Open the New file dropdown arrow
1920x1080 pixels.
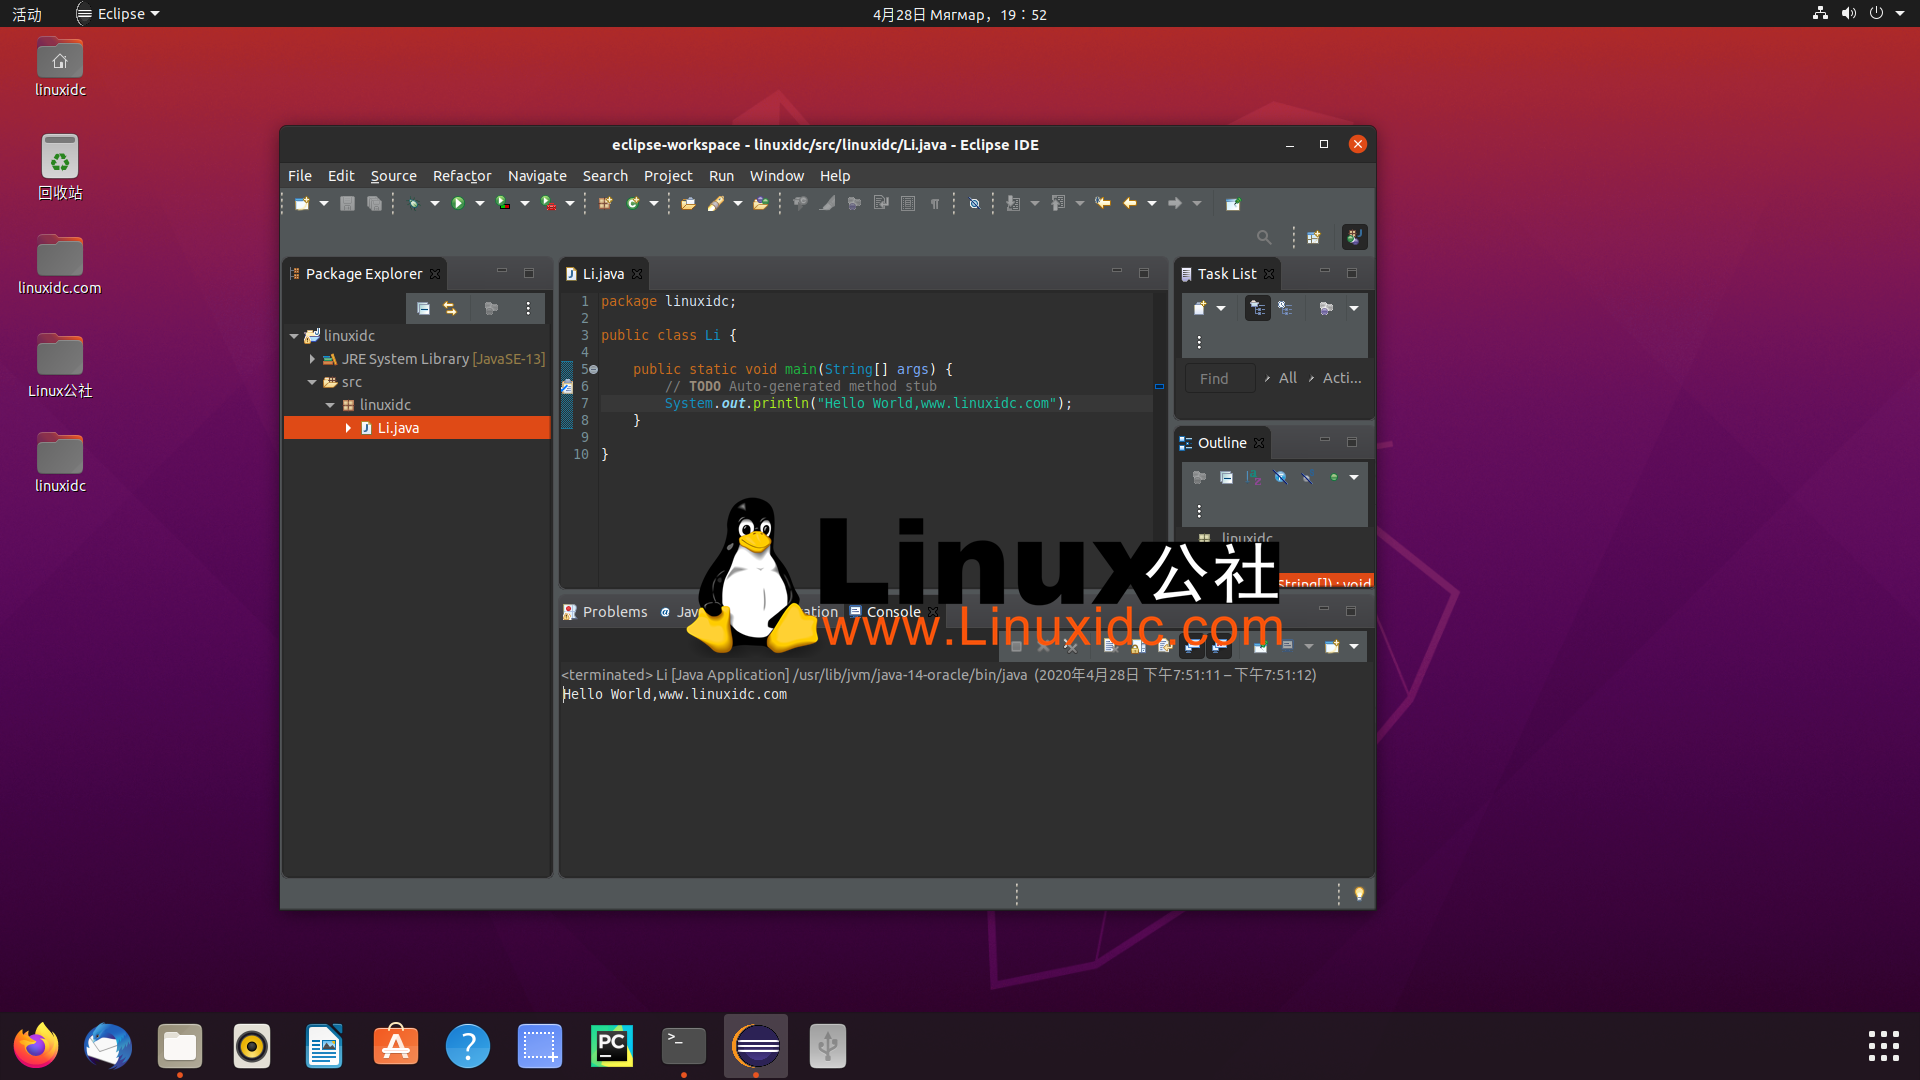click(x=324, y=203)
